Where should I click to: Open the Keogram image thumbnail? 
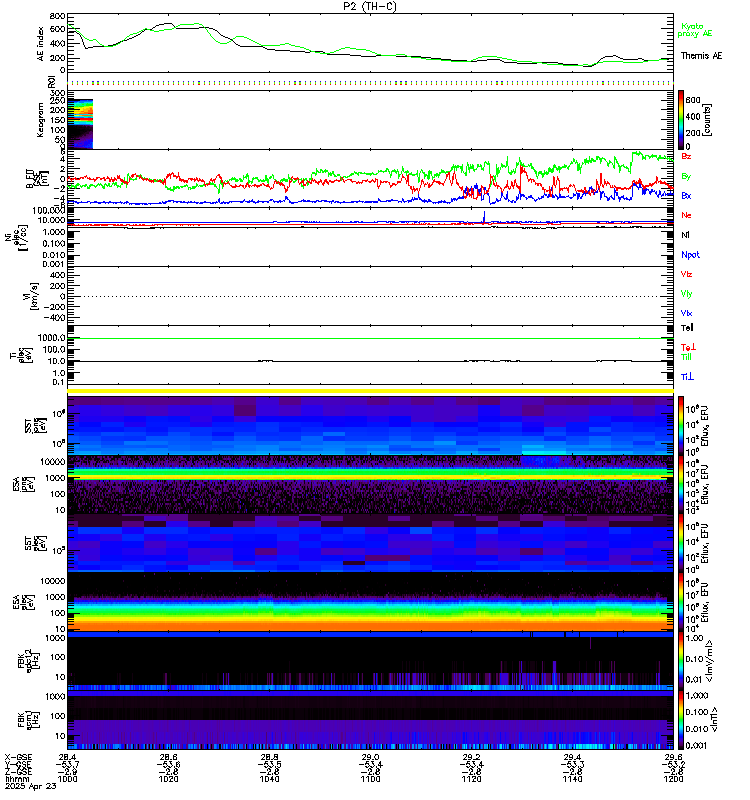(80, 124)
